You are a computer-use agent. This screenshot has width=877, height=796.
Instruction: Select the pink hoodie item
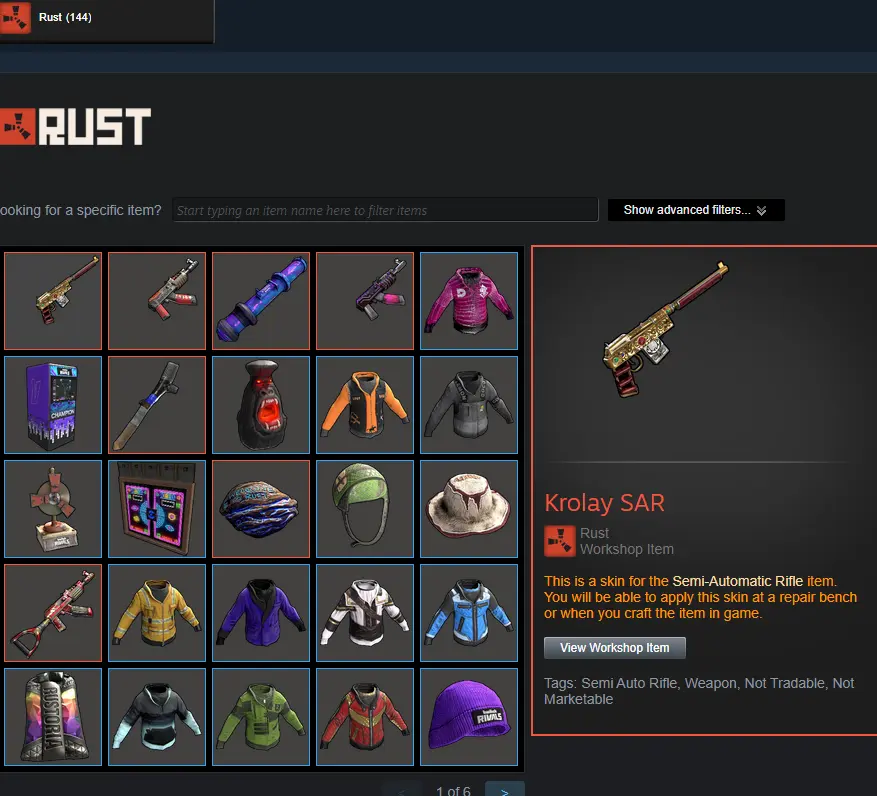click(x=469, y=301)
